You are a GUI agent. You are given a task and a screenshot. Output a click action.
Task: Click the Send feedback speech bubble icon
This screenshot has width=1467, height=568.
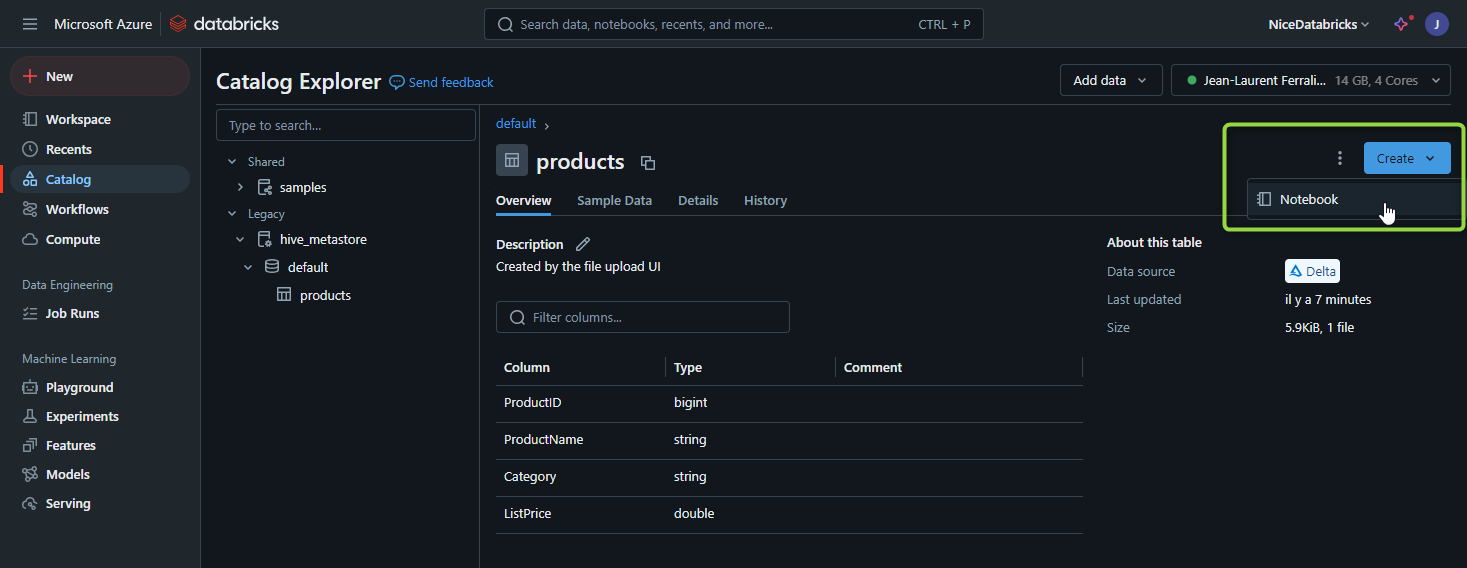[x=397, y=82]
